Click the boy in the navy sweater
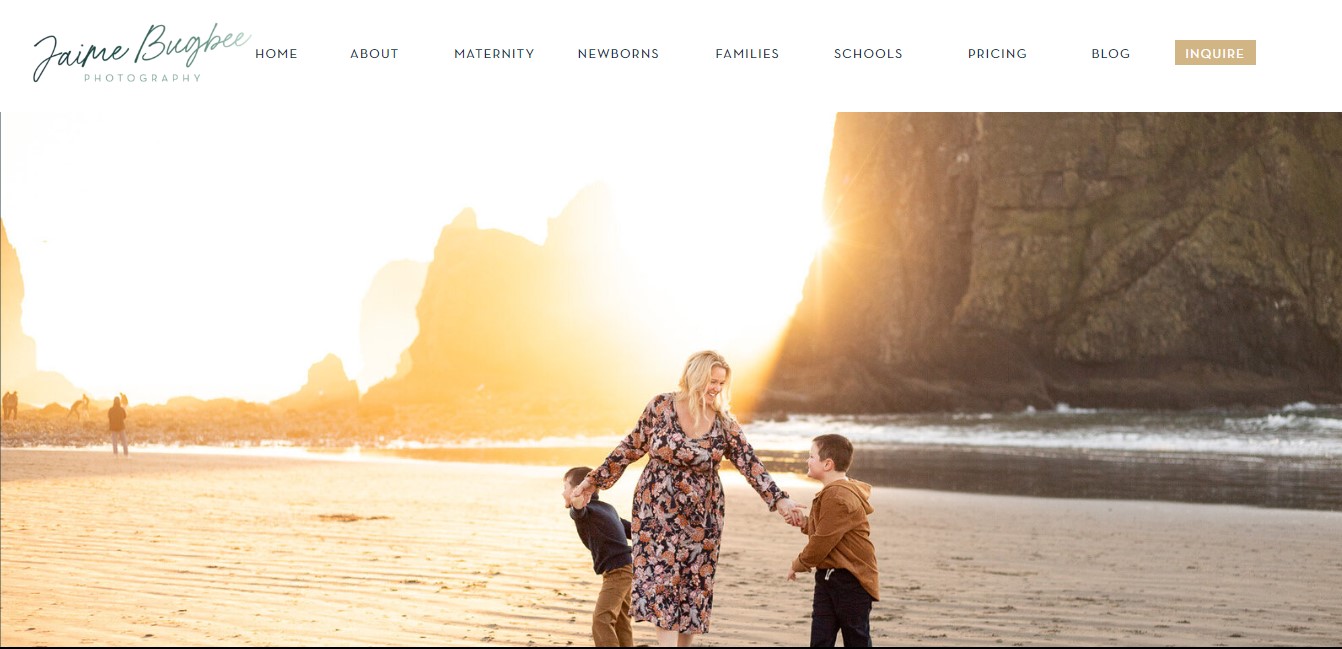The height and width of the screenshot is (649, 1342). tap(600, 555)
